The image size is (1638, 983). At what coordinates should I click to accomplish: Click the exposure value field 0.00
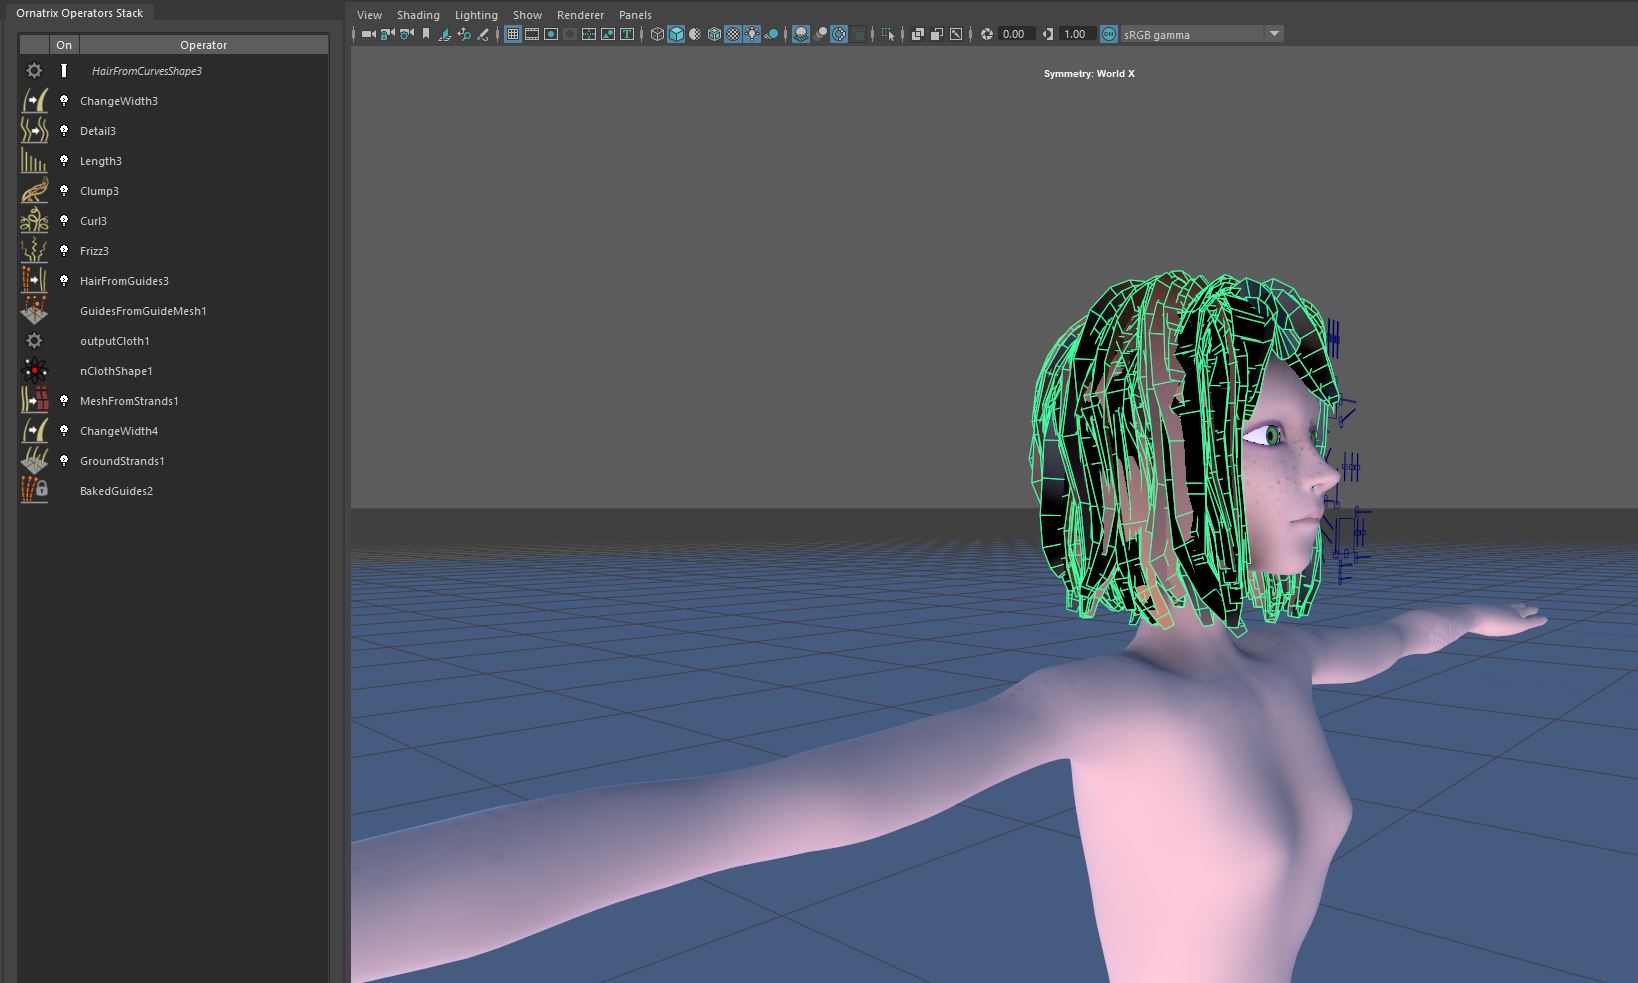pyautogui.click(x=1014, y=34)
